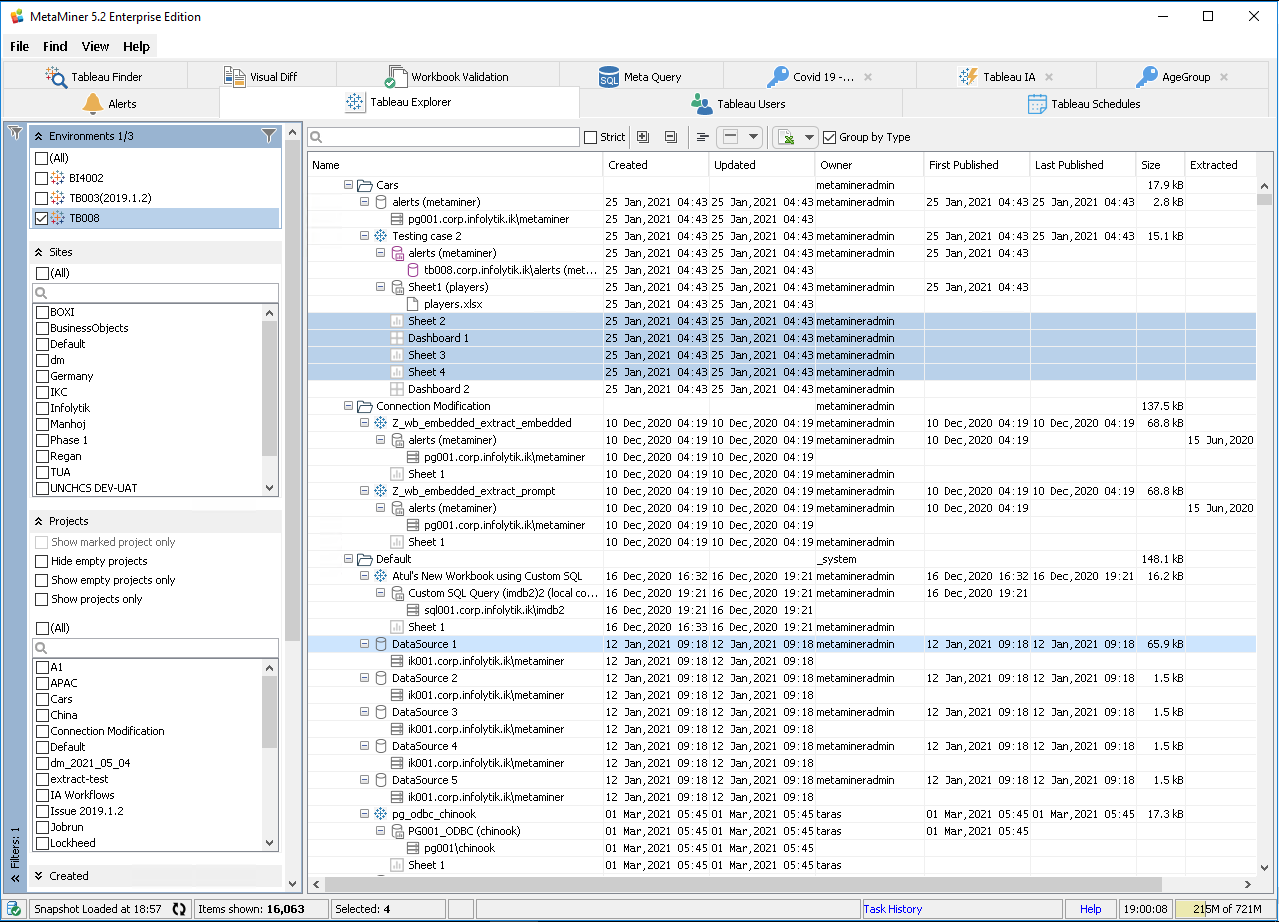Image resolution: width=1279 pixels, height=922 pixels.
Task: Check the Germany site checkbox
Action: pos(42,376)
